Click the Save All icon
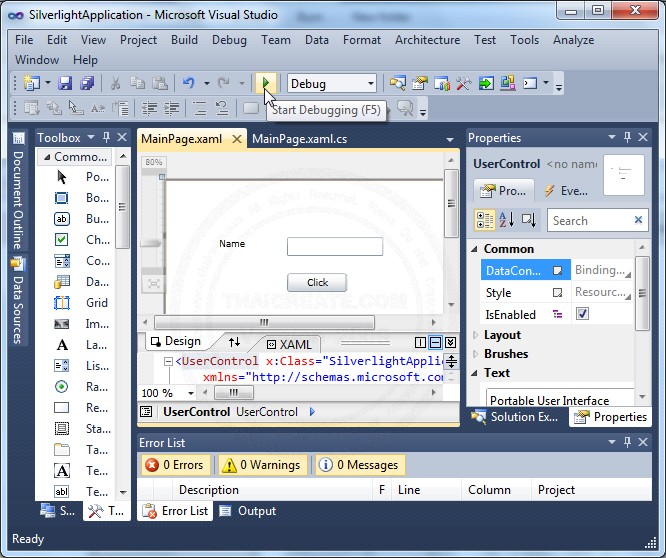This screenshot has width=666, height=558. tap(87, 83)
